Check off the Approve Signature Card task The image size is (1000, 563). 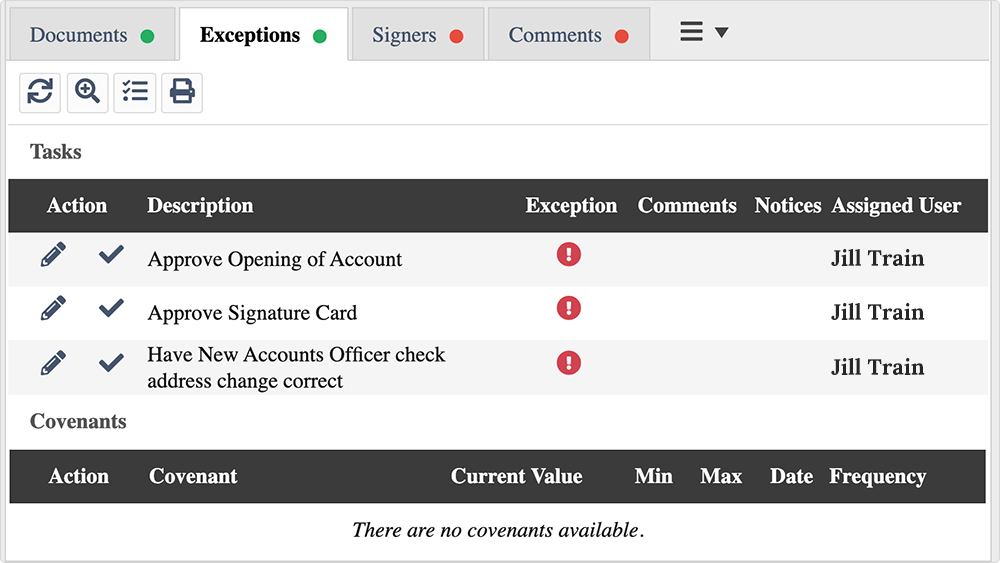pyautogui.click(x=111, y=309)
